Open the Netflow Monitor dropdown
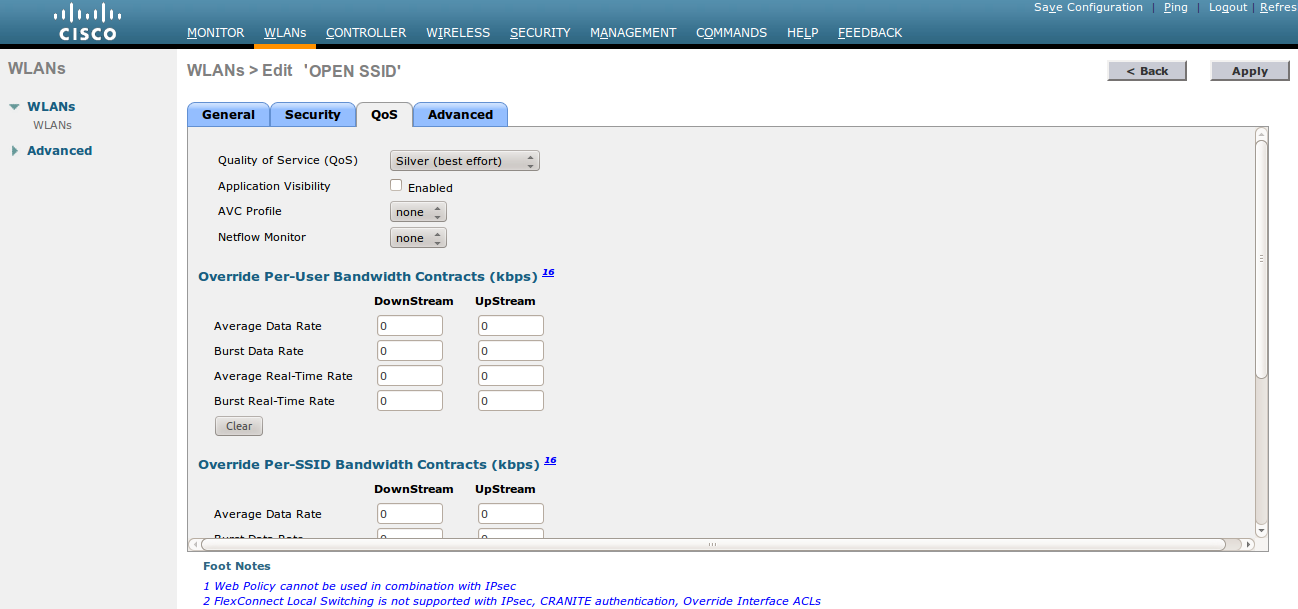 (x=418, y=237)
